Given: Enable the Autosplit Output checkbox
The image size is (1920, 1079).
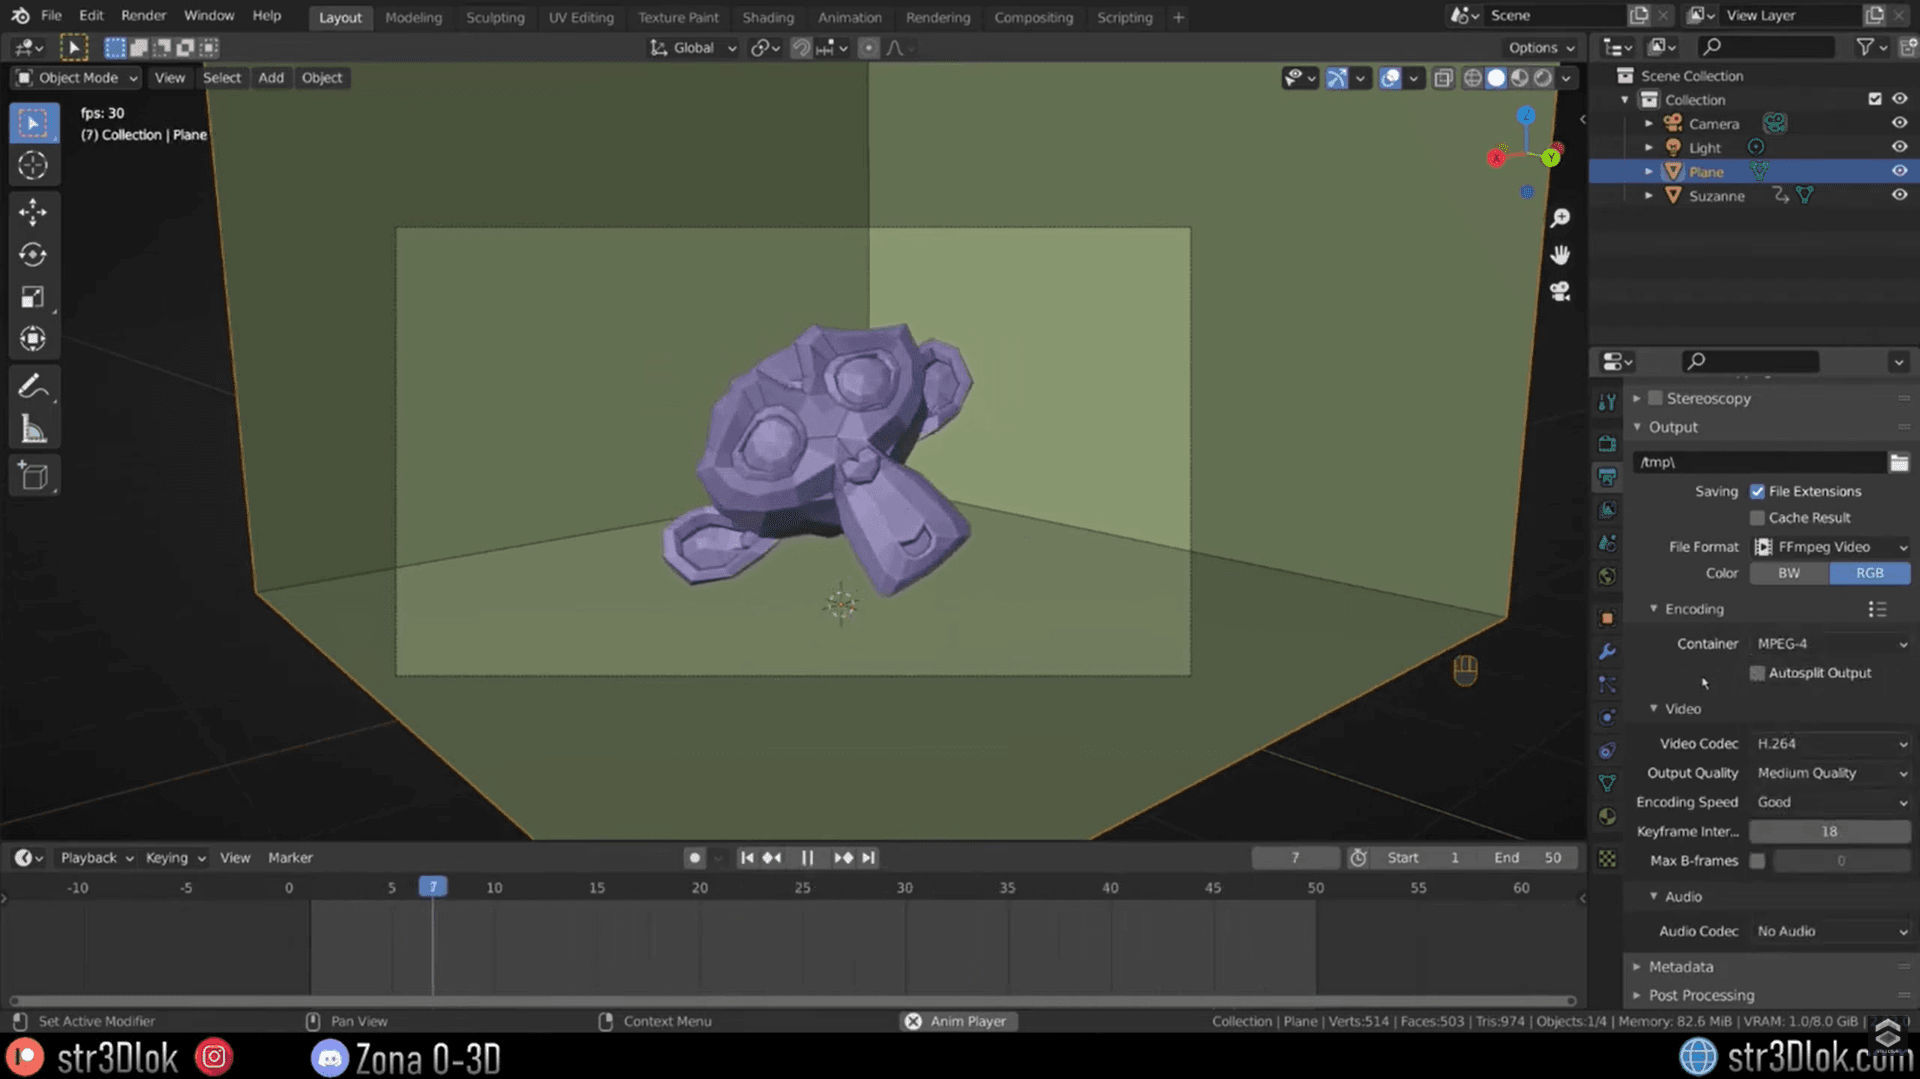Looking at the screenshot, I should point(1757,673).
